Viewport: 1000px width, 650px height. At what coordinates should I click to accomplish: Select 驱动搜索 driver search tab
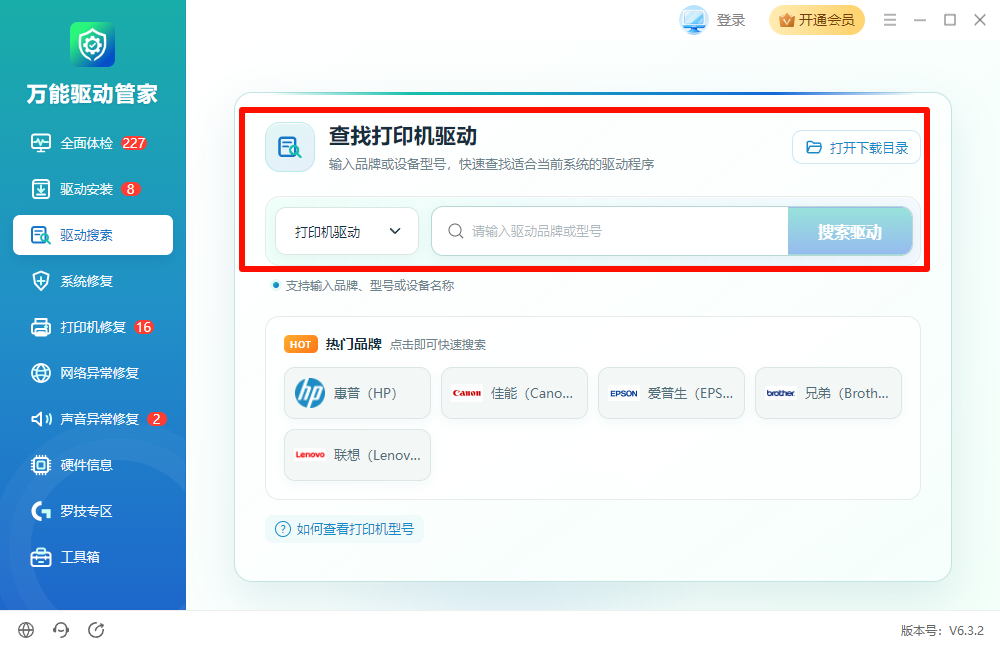[x=92, y=235]
